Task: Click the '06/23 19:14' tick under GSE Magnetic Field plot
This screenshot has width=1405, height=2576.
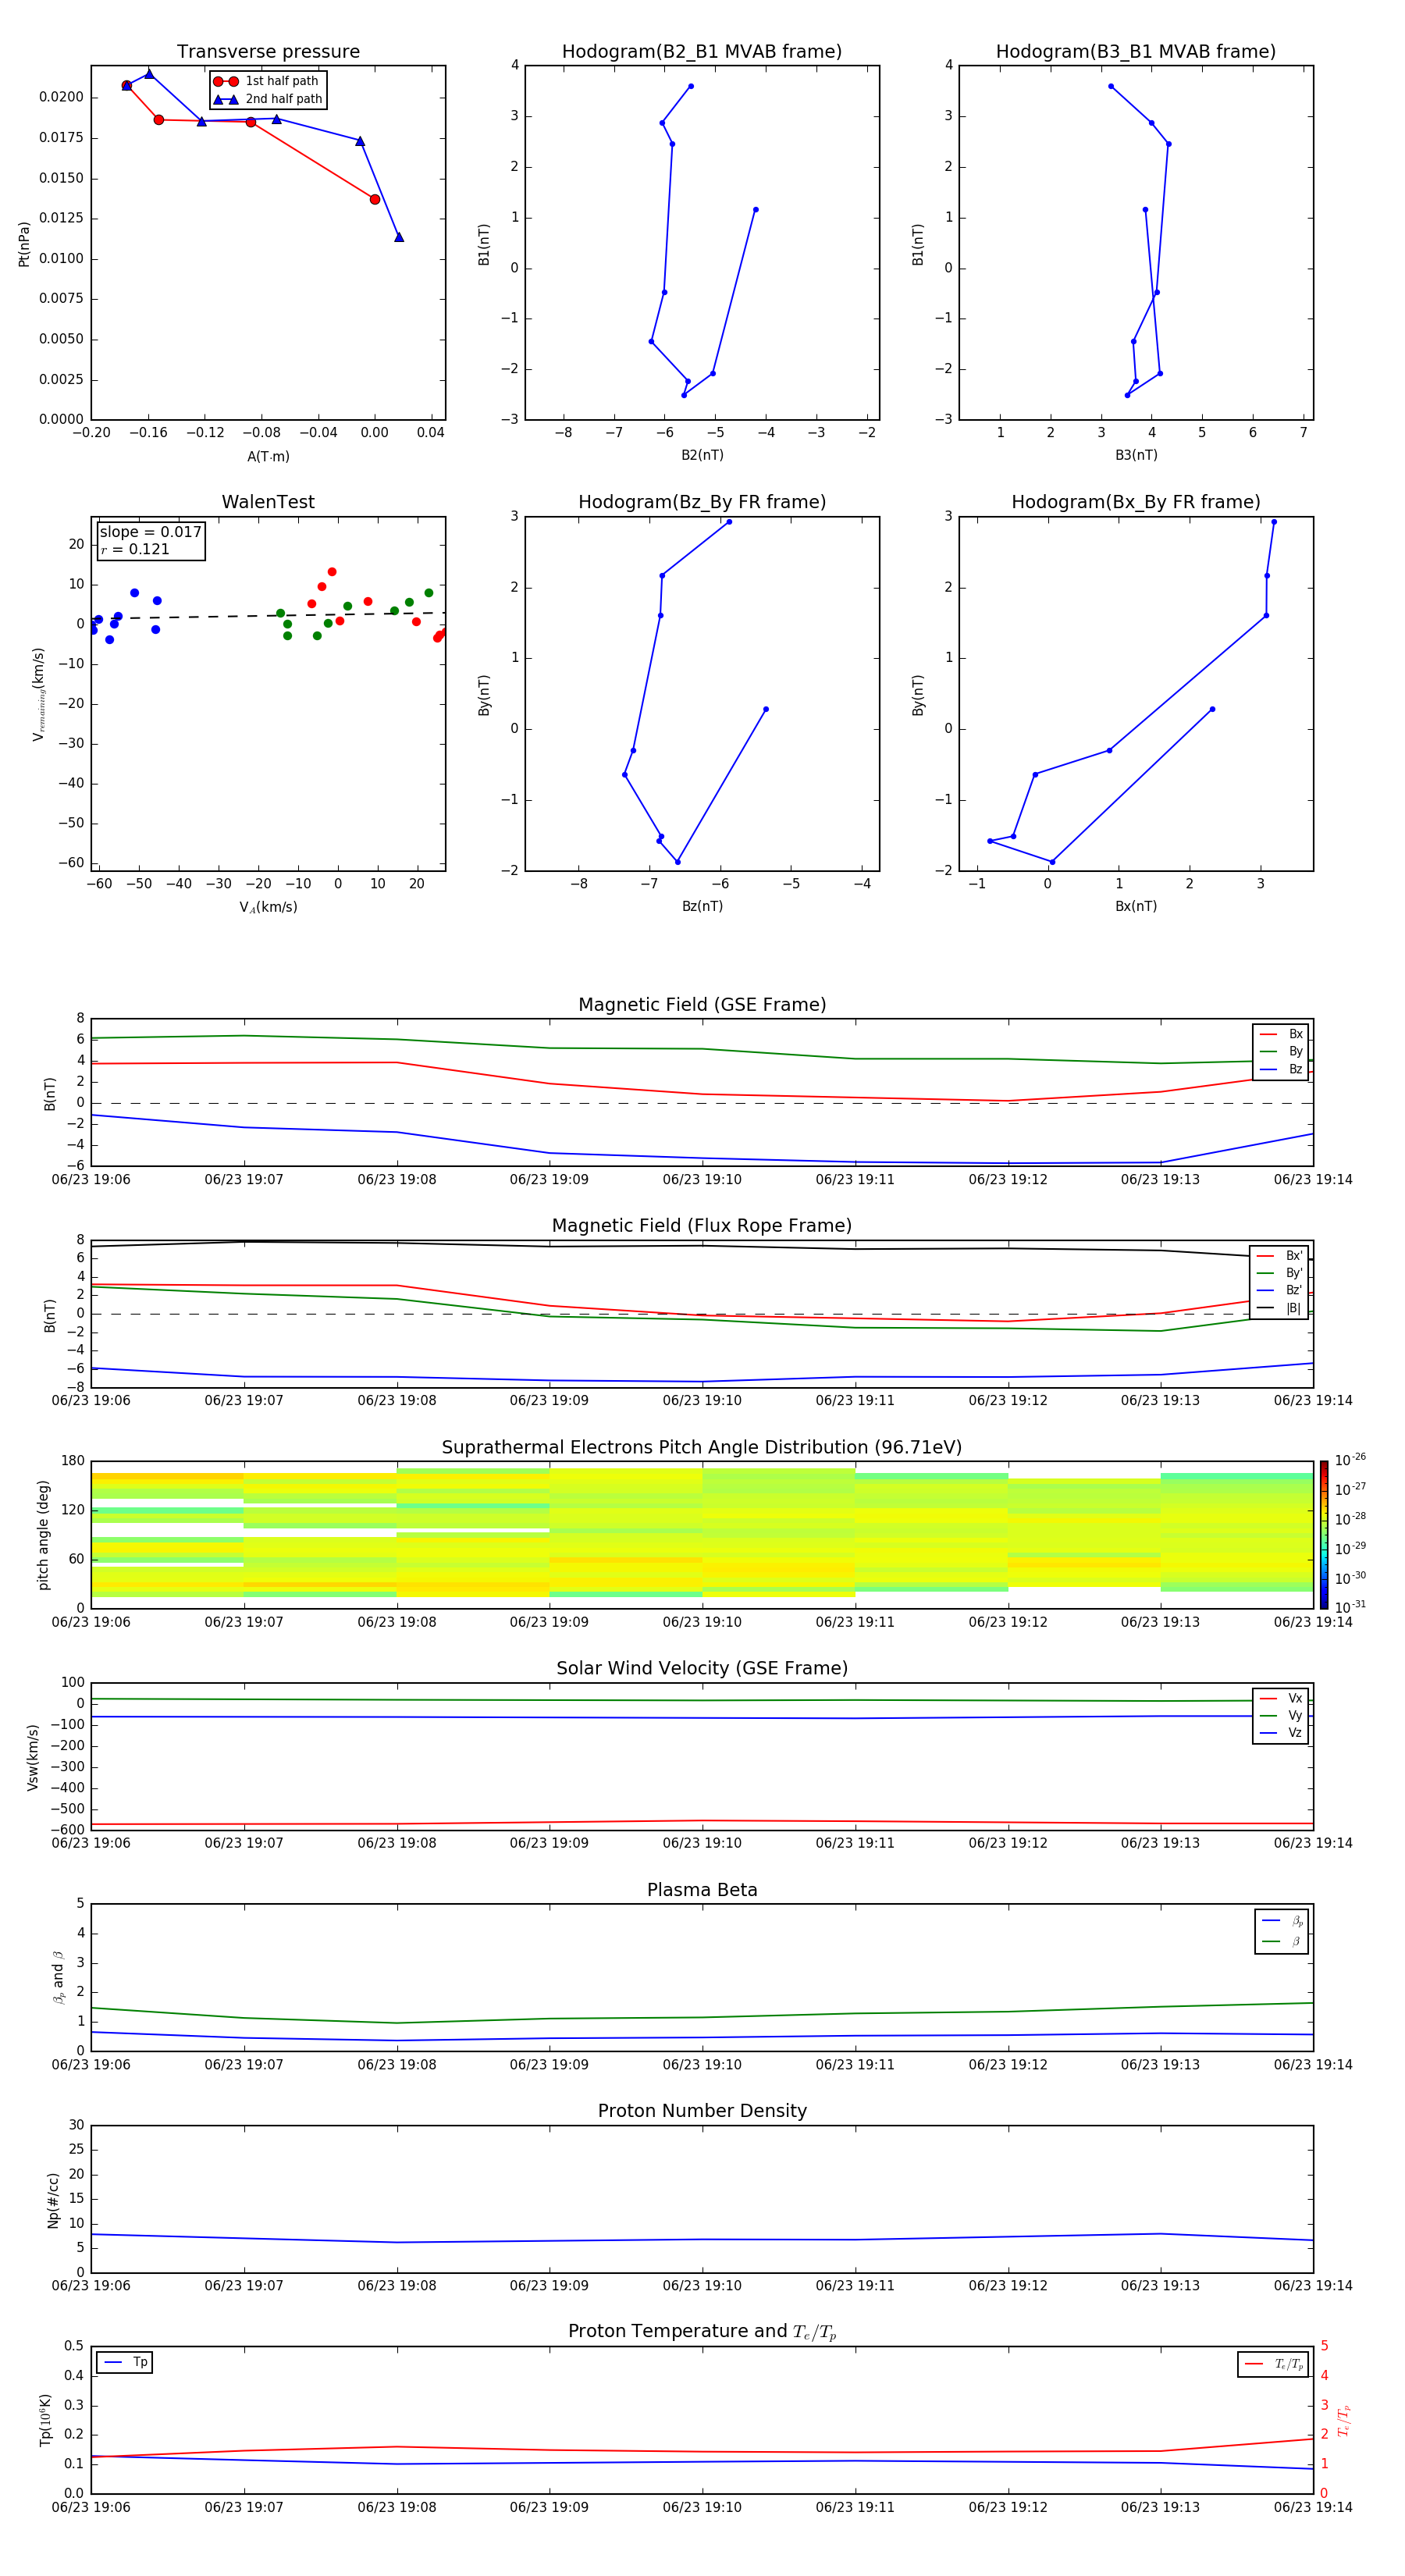Action: pos(1313,1180)
